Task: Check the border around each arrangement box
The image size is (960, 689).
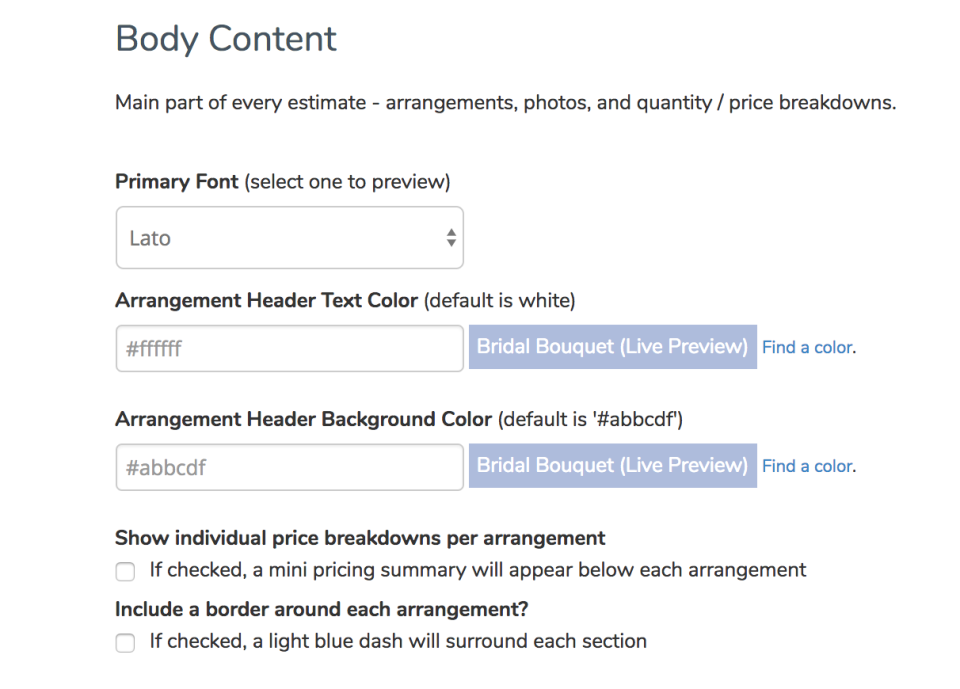Action: point(125,643)
